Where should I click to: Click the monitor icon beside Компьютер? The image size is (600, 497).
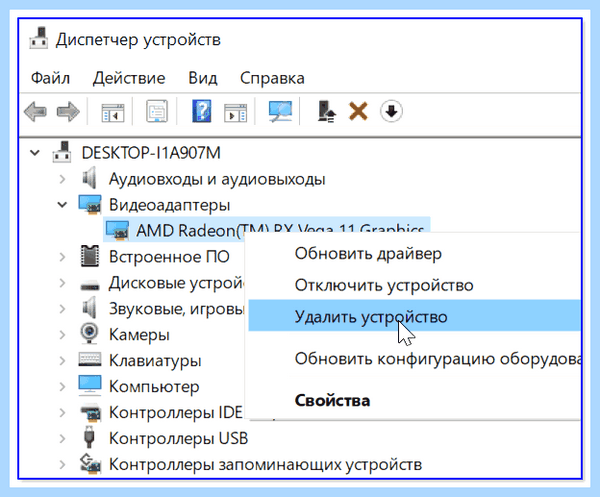[x=90, y=385]
